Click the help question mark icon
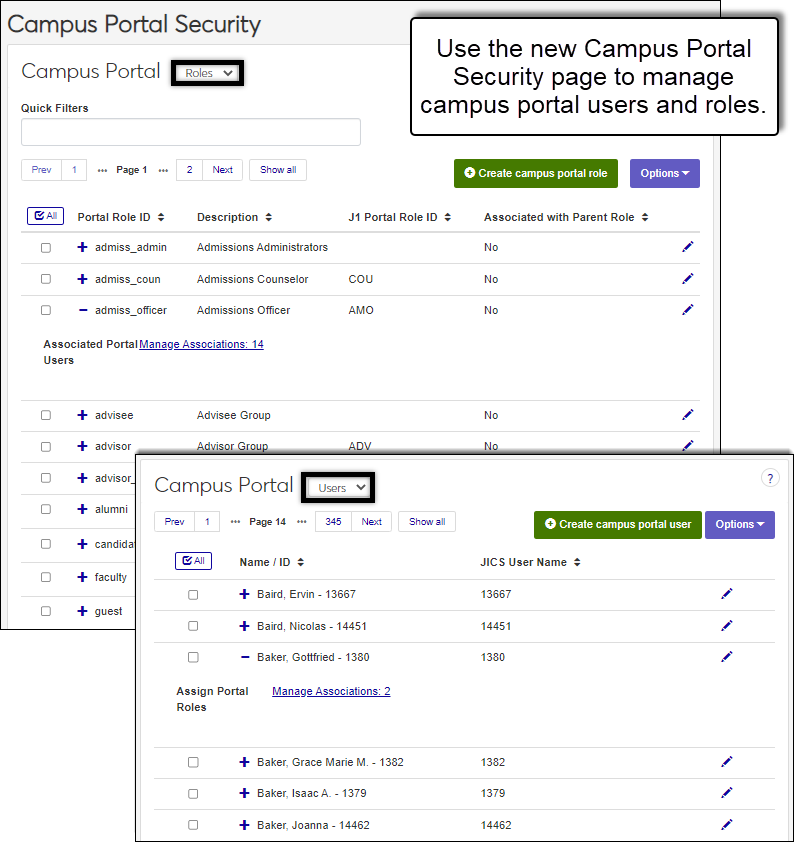 click(770, 478)
